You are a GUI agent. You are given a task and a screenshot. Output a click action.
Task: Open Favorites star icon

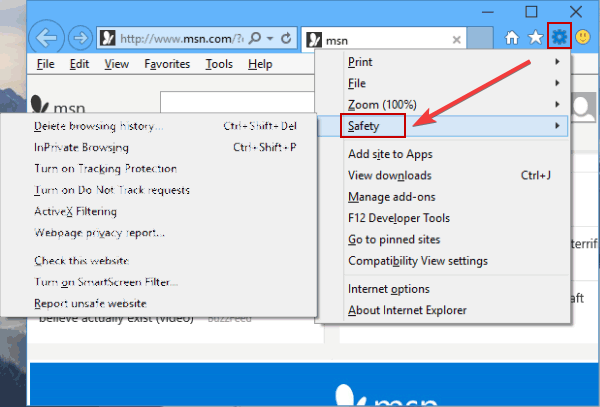point(535,37)
